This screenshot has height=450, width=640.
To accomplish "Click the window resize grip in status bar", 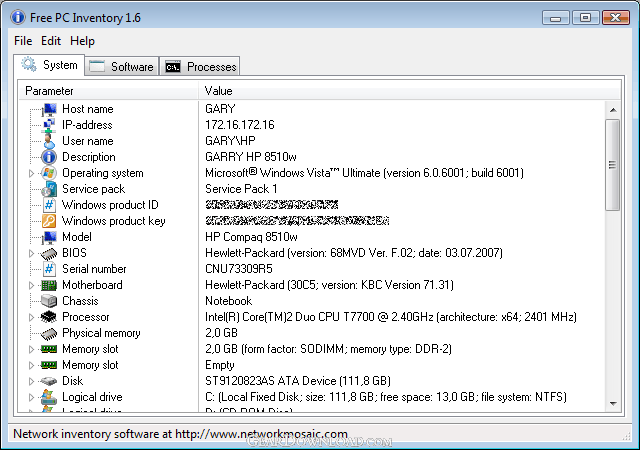I will tap(627, 436).
